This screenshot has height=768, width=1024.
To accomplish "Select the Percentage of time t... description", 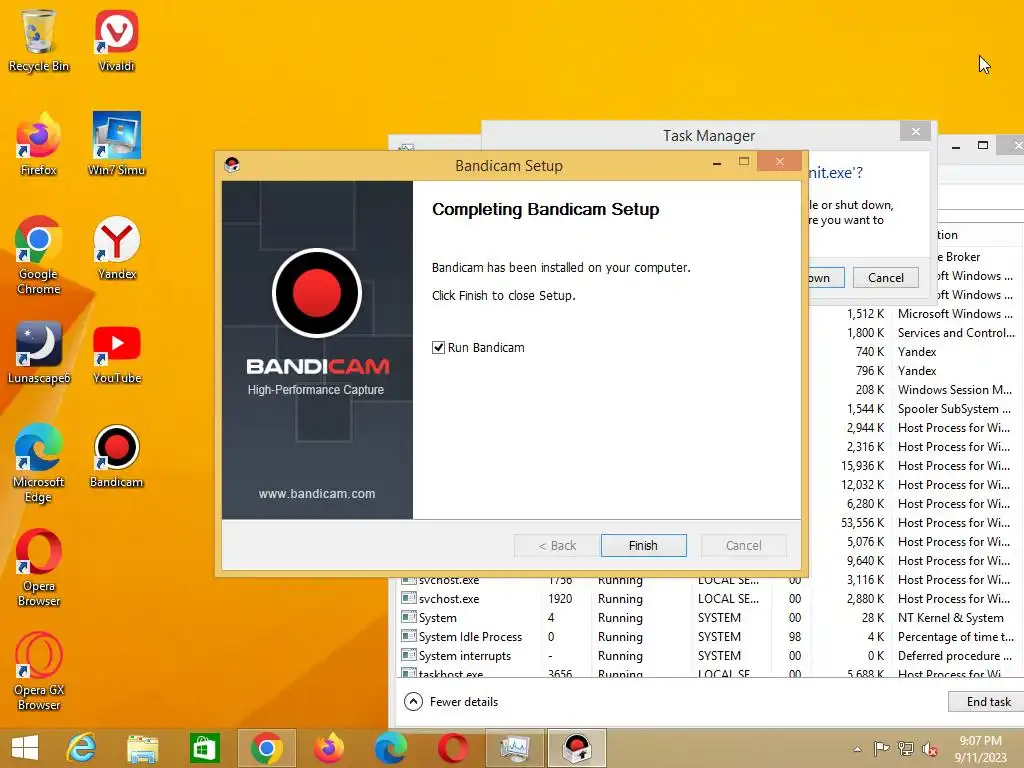I will tap(955, 637).
